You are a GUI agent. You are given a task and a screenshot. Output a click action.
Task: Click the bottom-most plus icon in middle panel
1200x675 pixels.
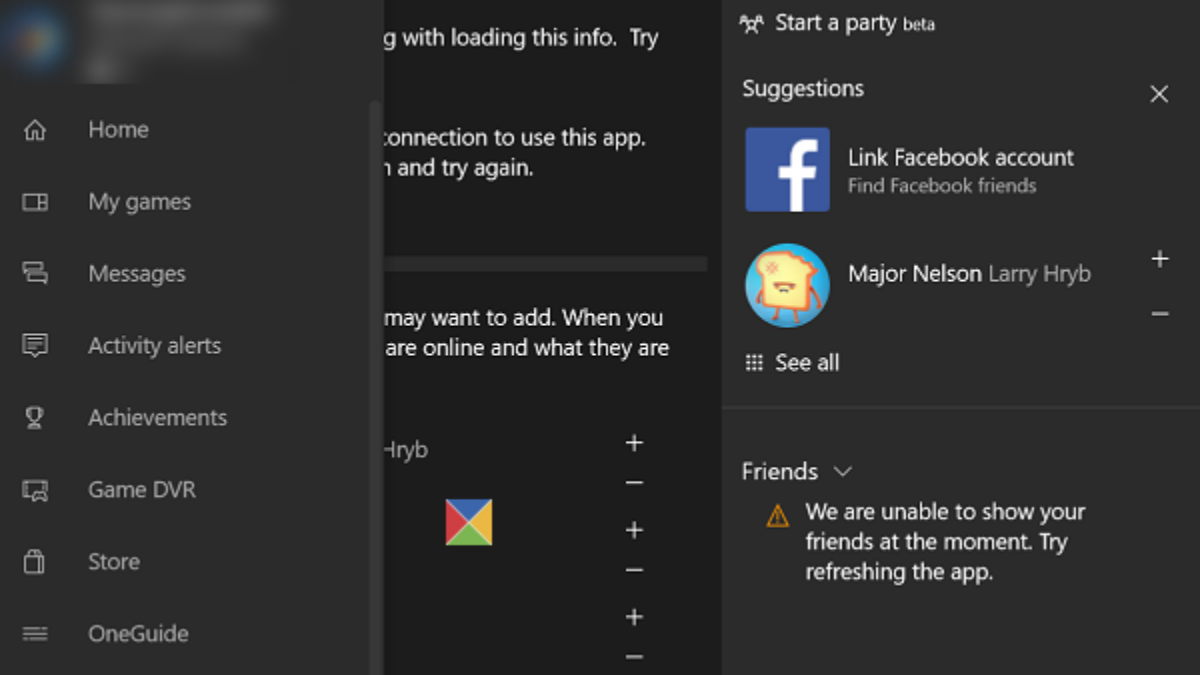[x=634, y=617]
